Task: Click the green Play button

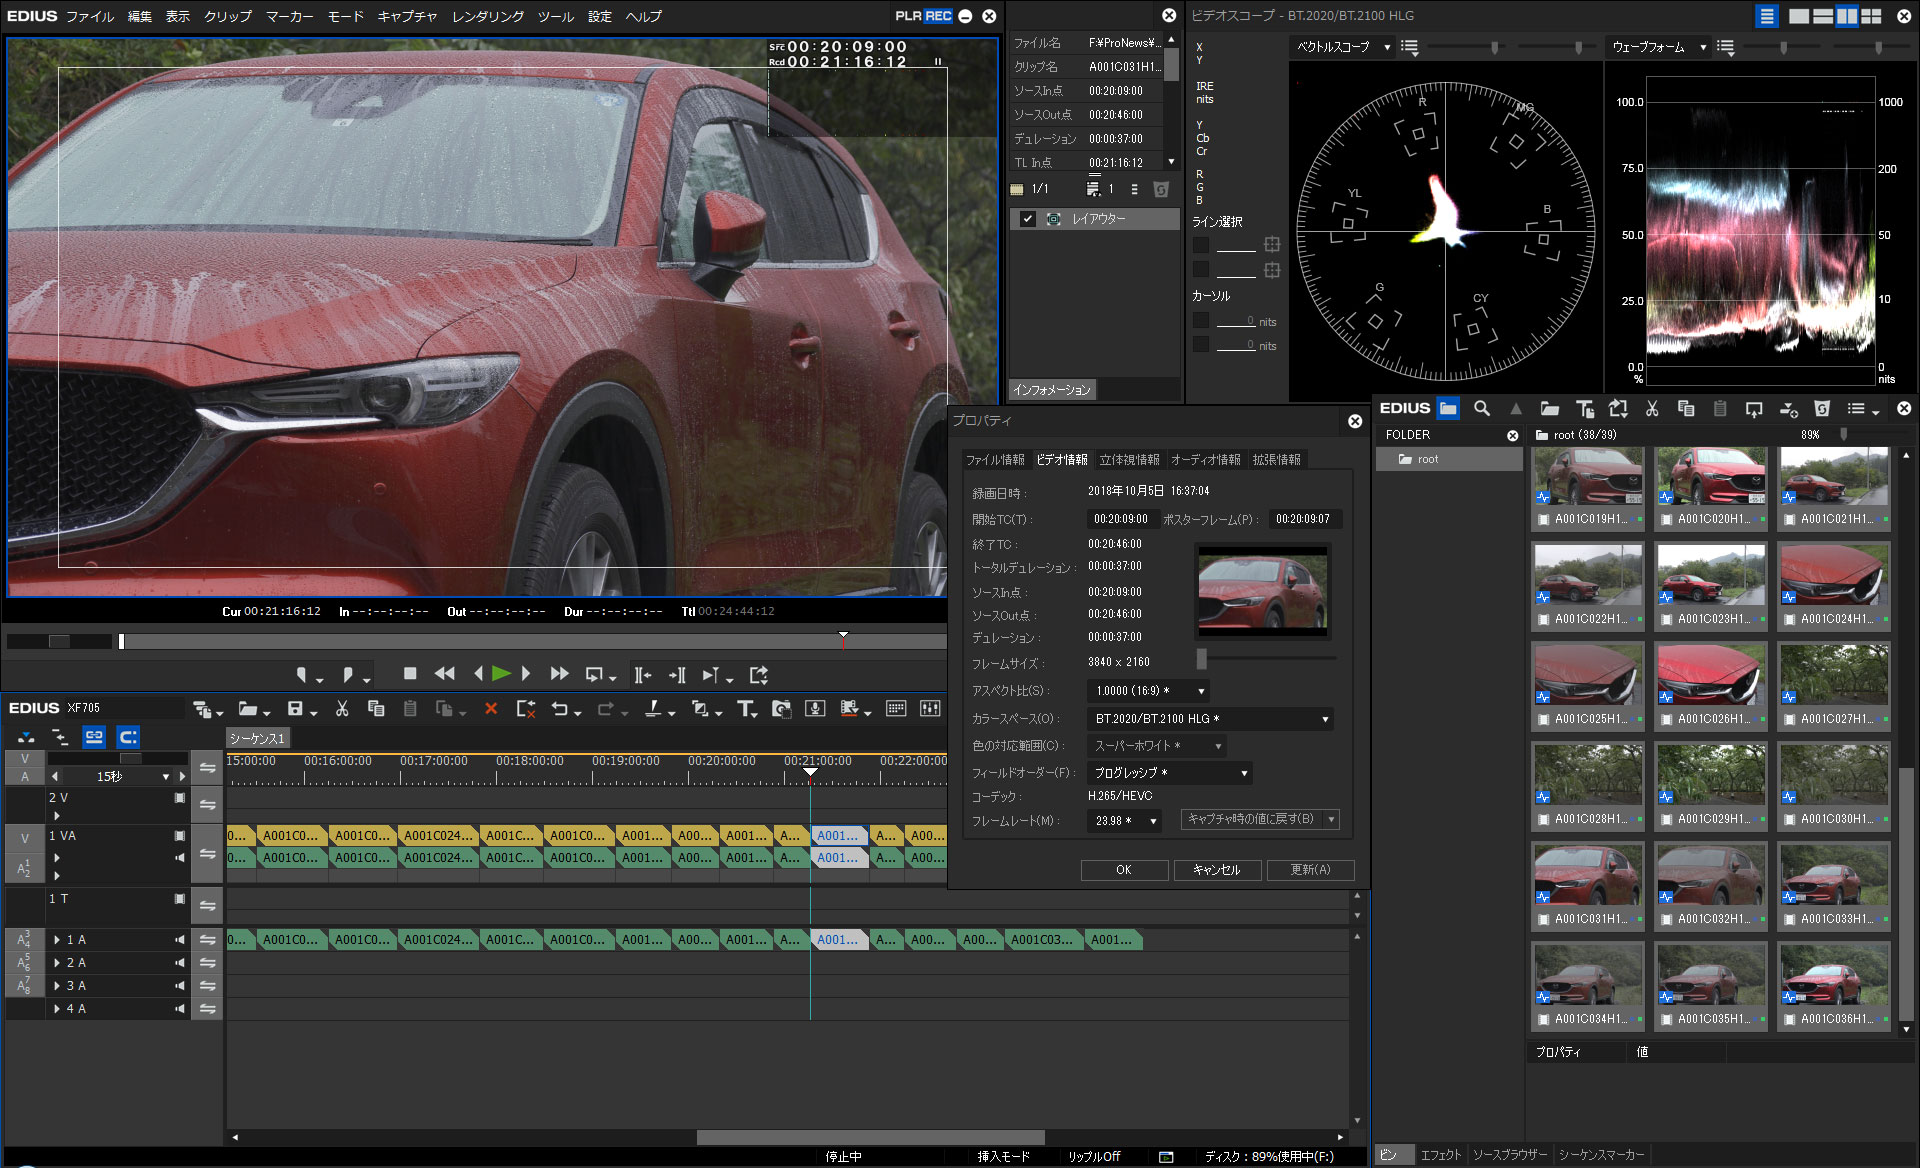Action: click(501, 674)
